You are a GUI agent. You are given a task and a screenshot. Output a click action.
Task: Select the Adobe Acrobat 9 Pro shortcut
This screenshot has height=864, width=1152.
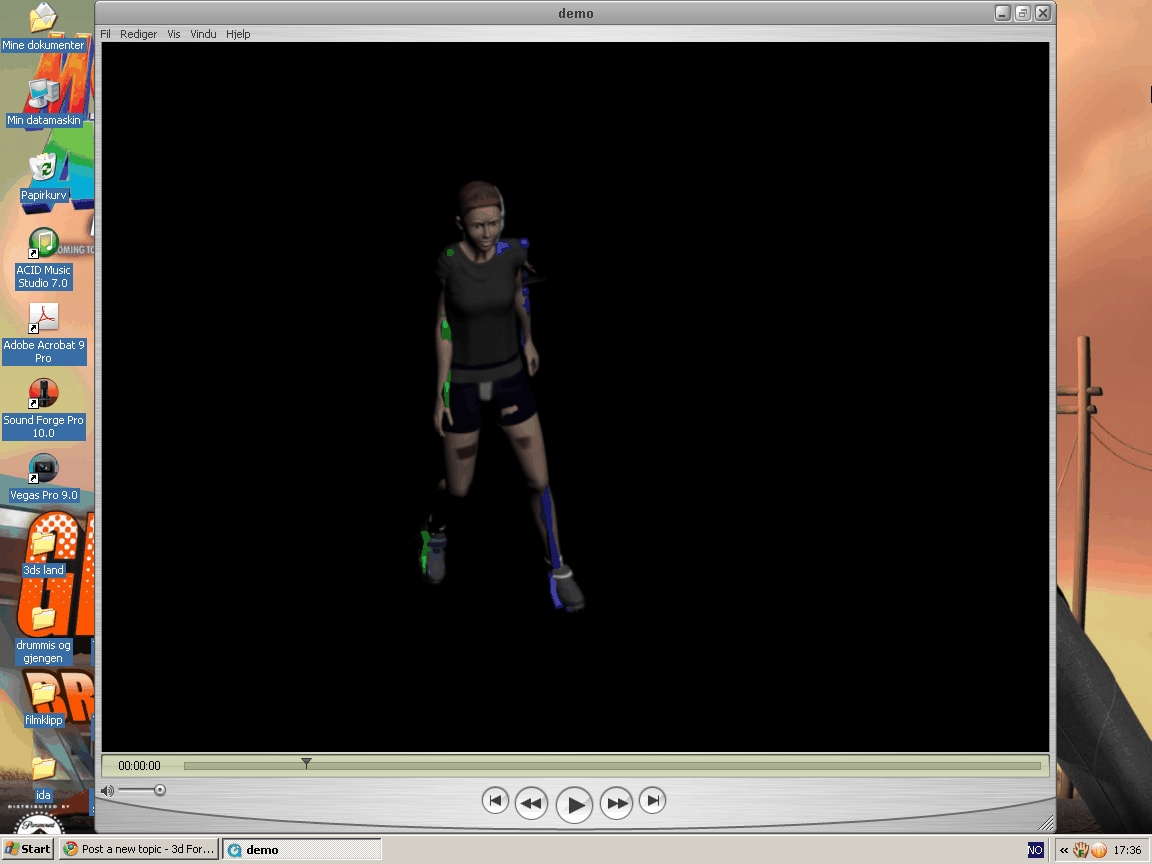tap(43, 334)
